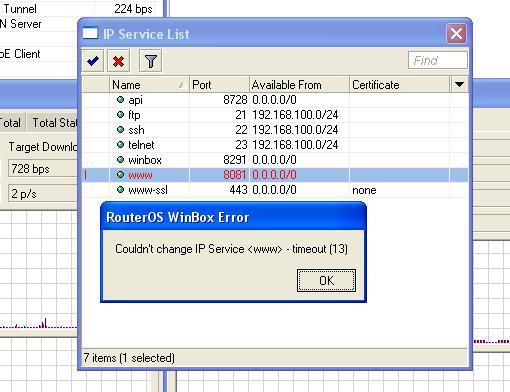Open the funnel Filter tool
Screen dimensions: 510x392
click(150, 61)
